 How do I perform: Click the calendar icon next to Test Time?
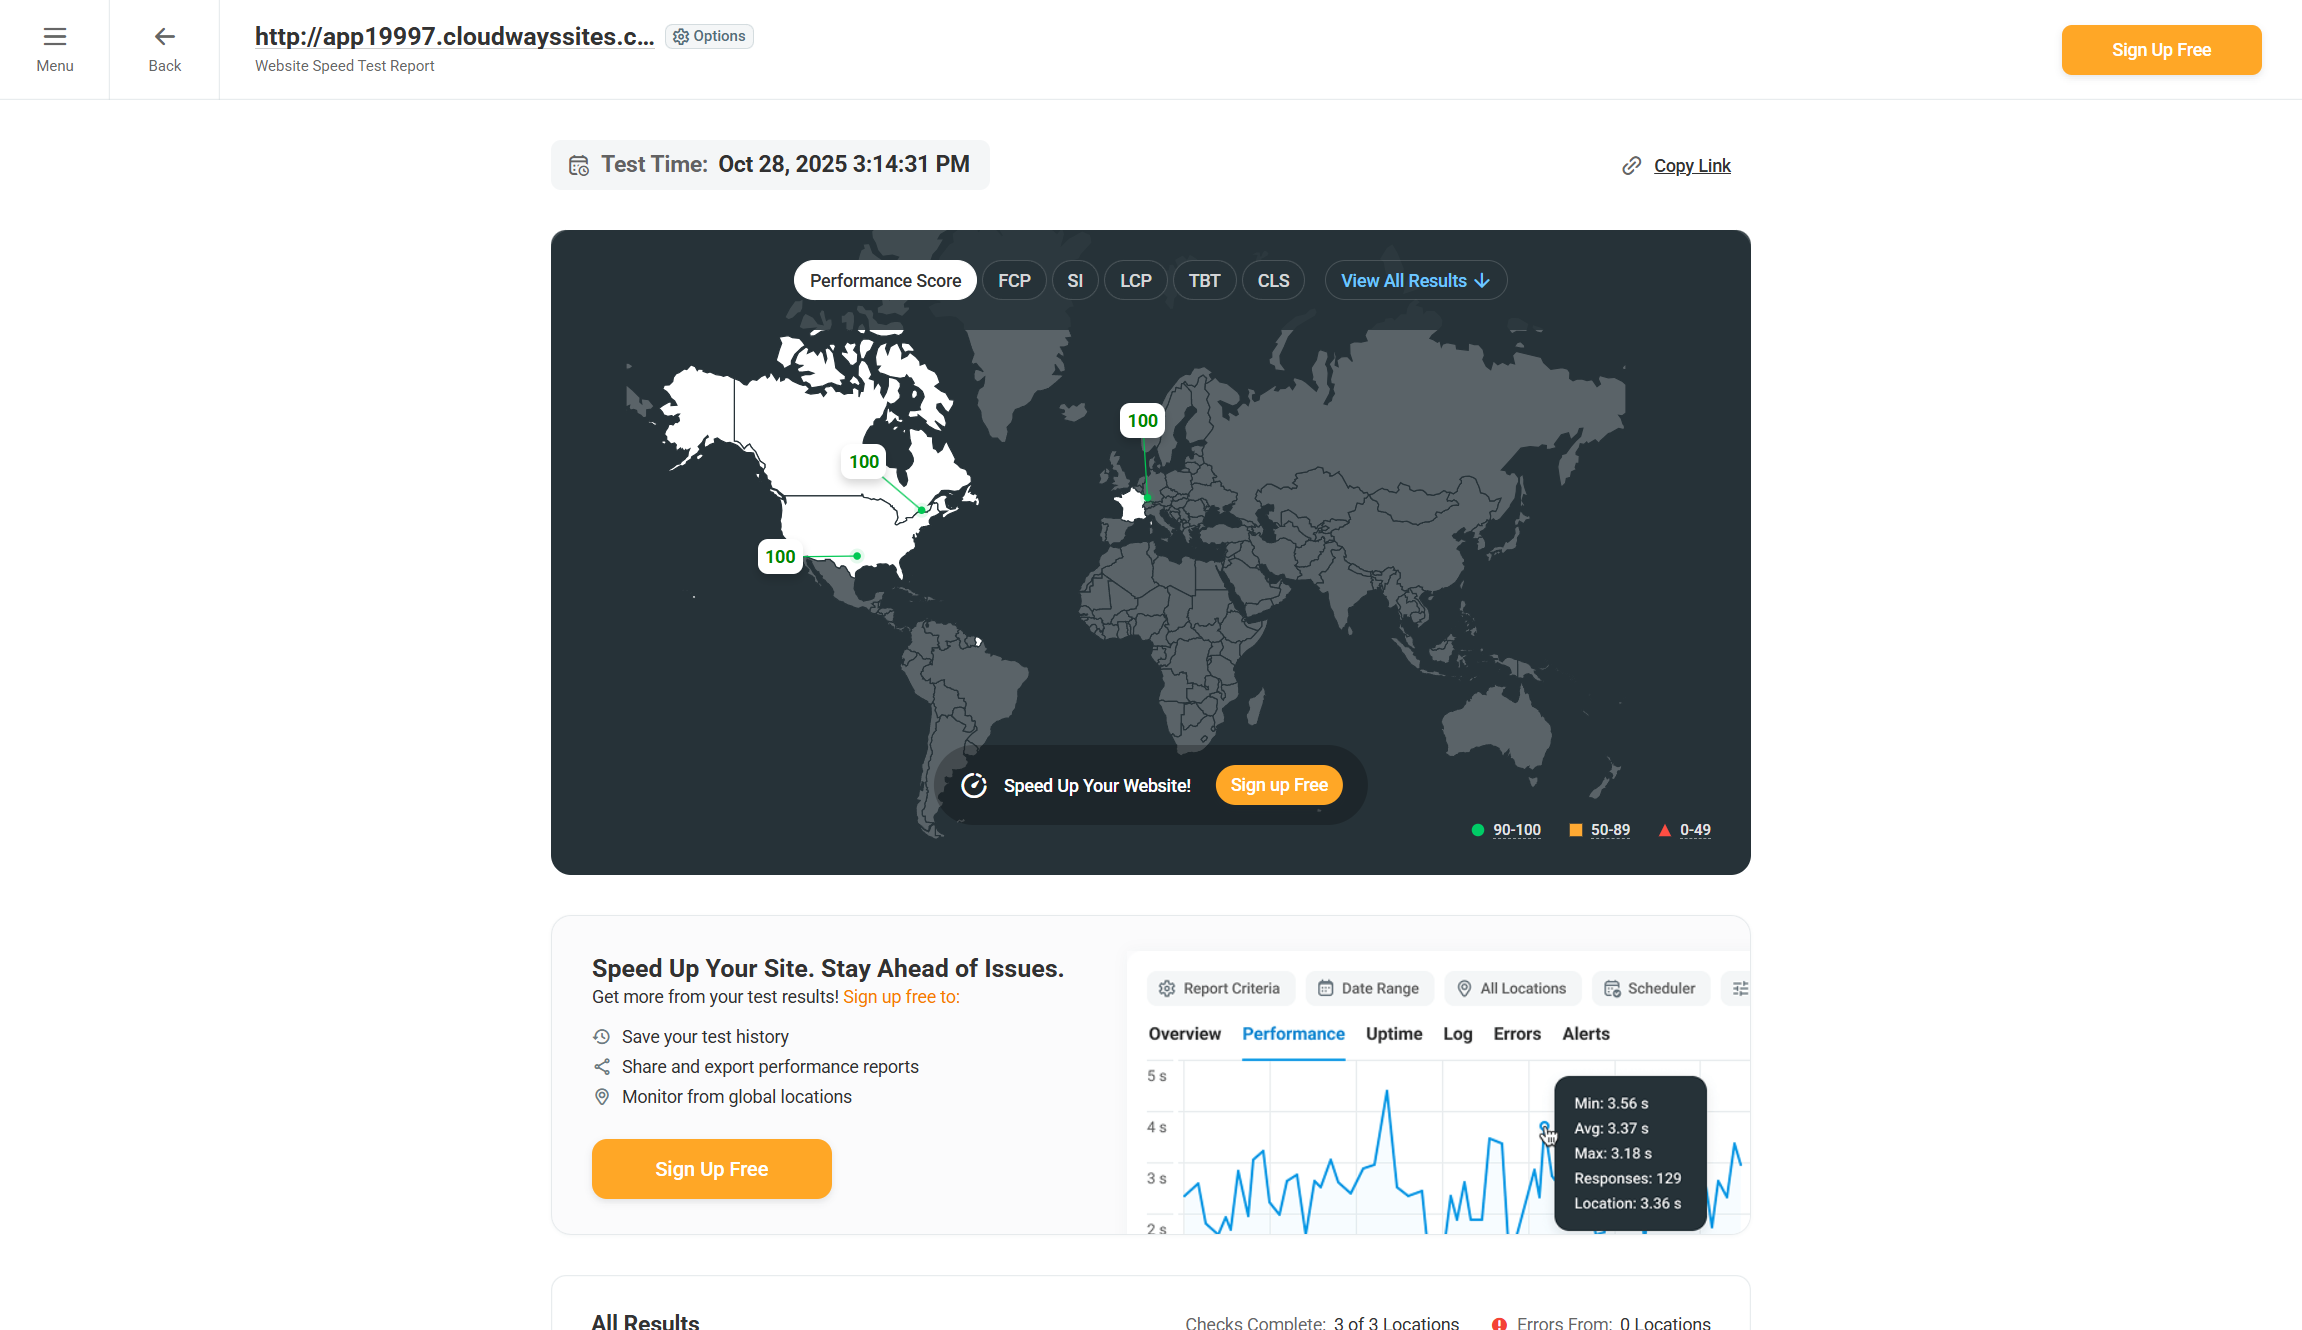[578, 165]
